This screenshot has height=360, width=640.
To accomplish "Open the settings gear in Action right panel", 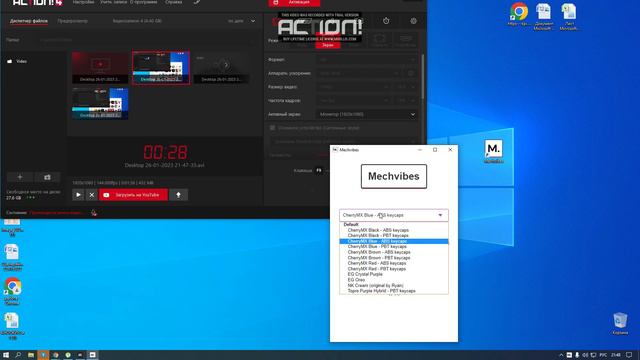I will tap(413, 21).
